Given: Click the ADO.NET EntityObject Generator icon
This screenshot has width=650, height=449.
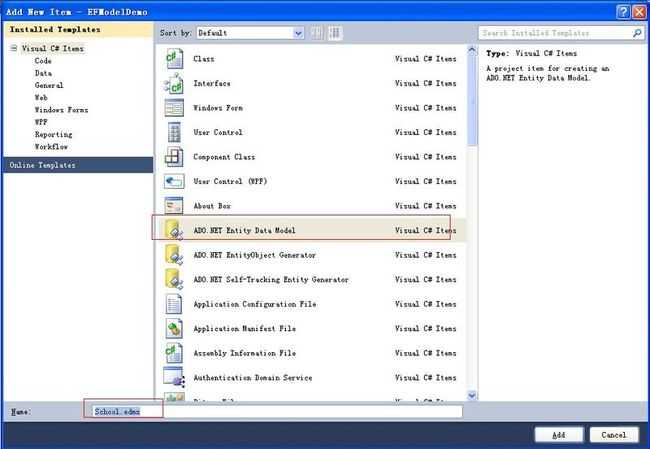Looking at the screenshot, I should pos(174,255).
